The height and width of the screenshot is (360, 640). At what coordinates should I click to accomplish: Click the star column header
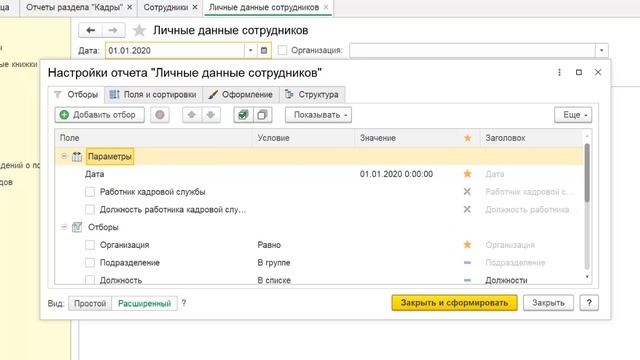click(x=467, y=138)
